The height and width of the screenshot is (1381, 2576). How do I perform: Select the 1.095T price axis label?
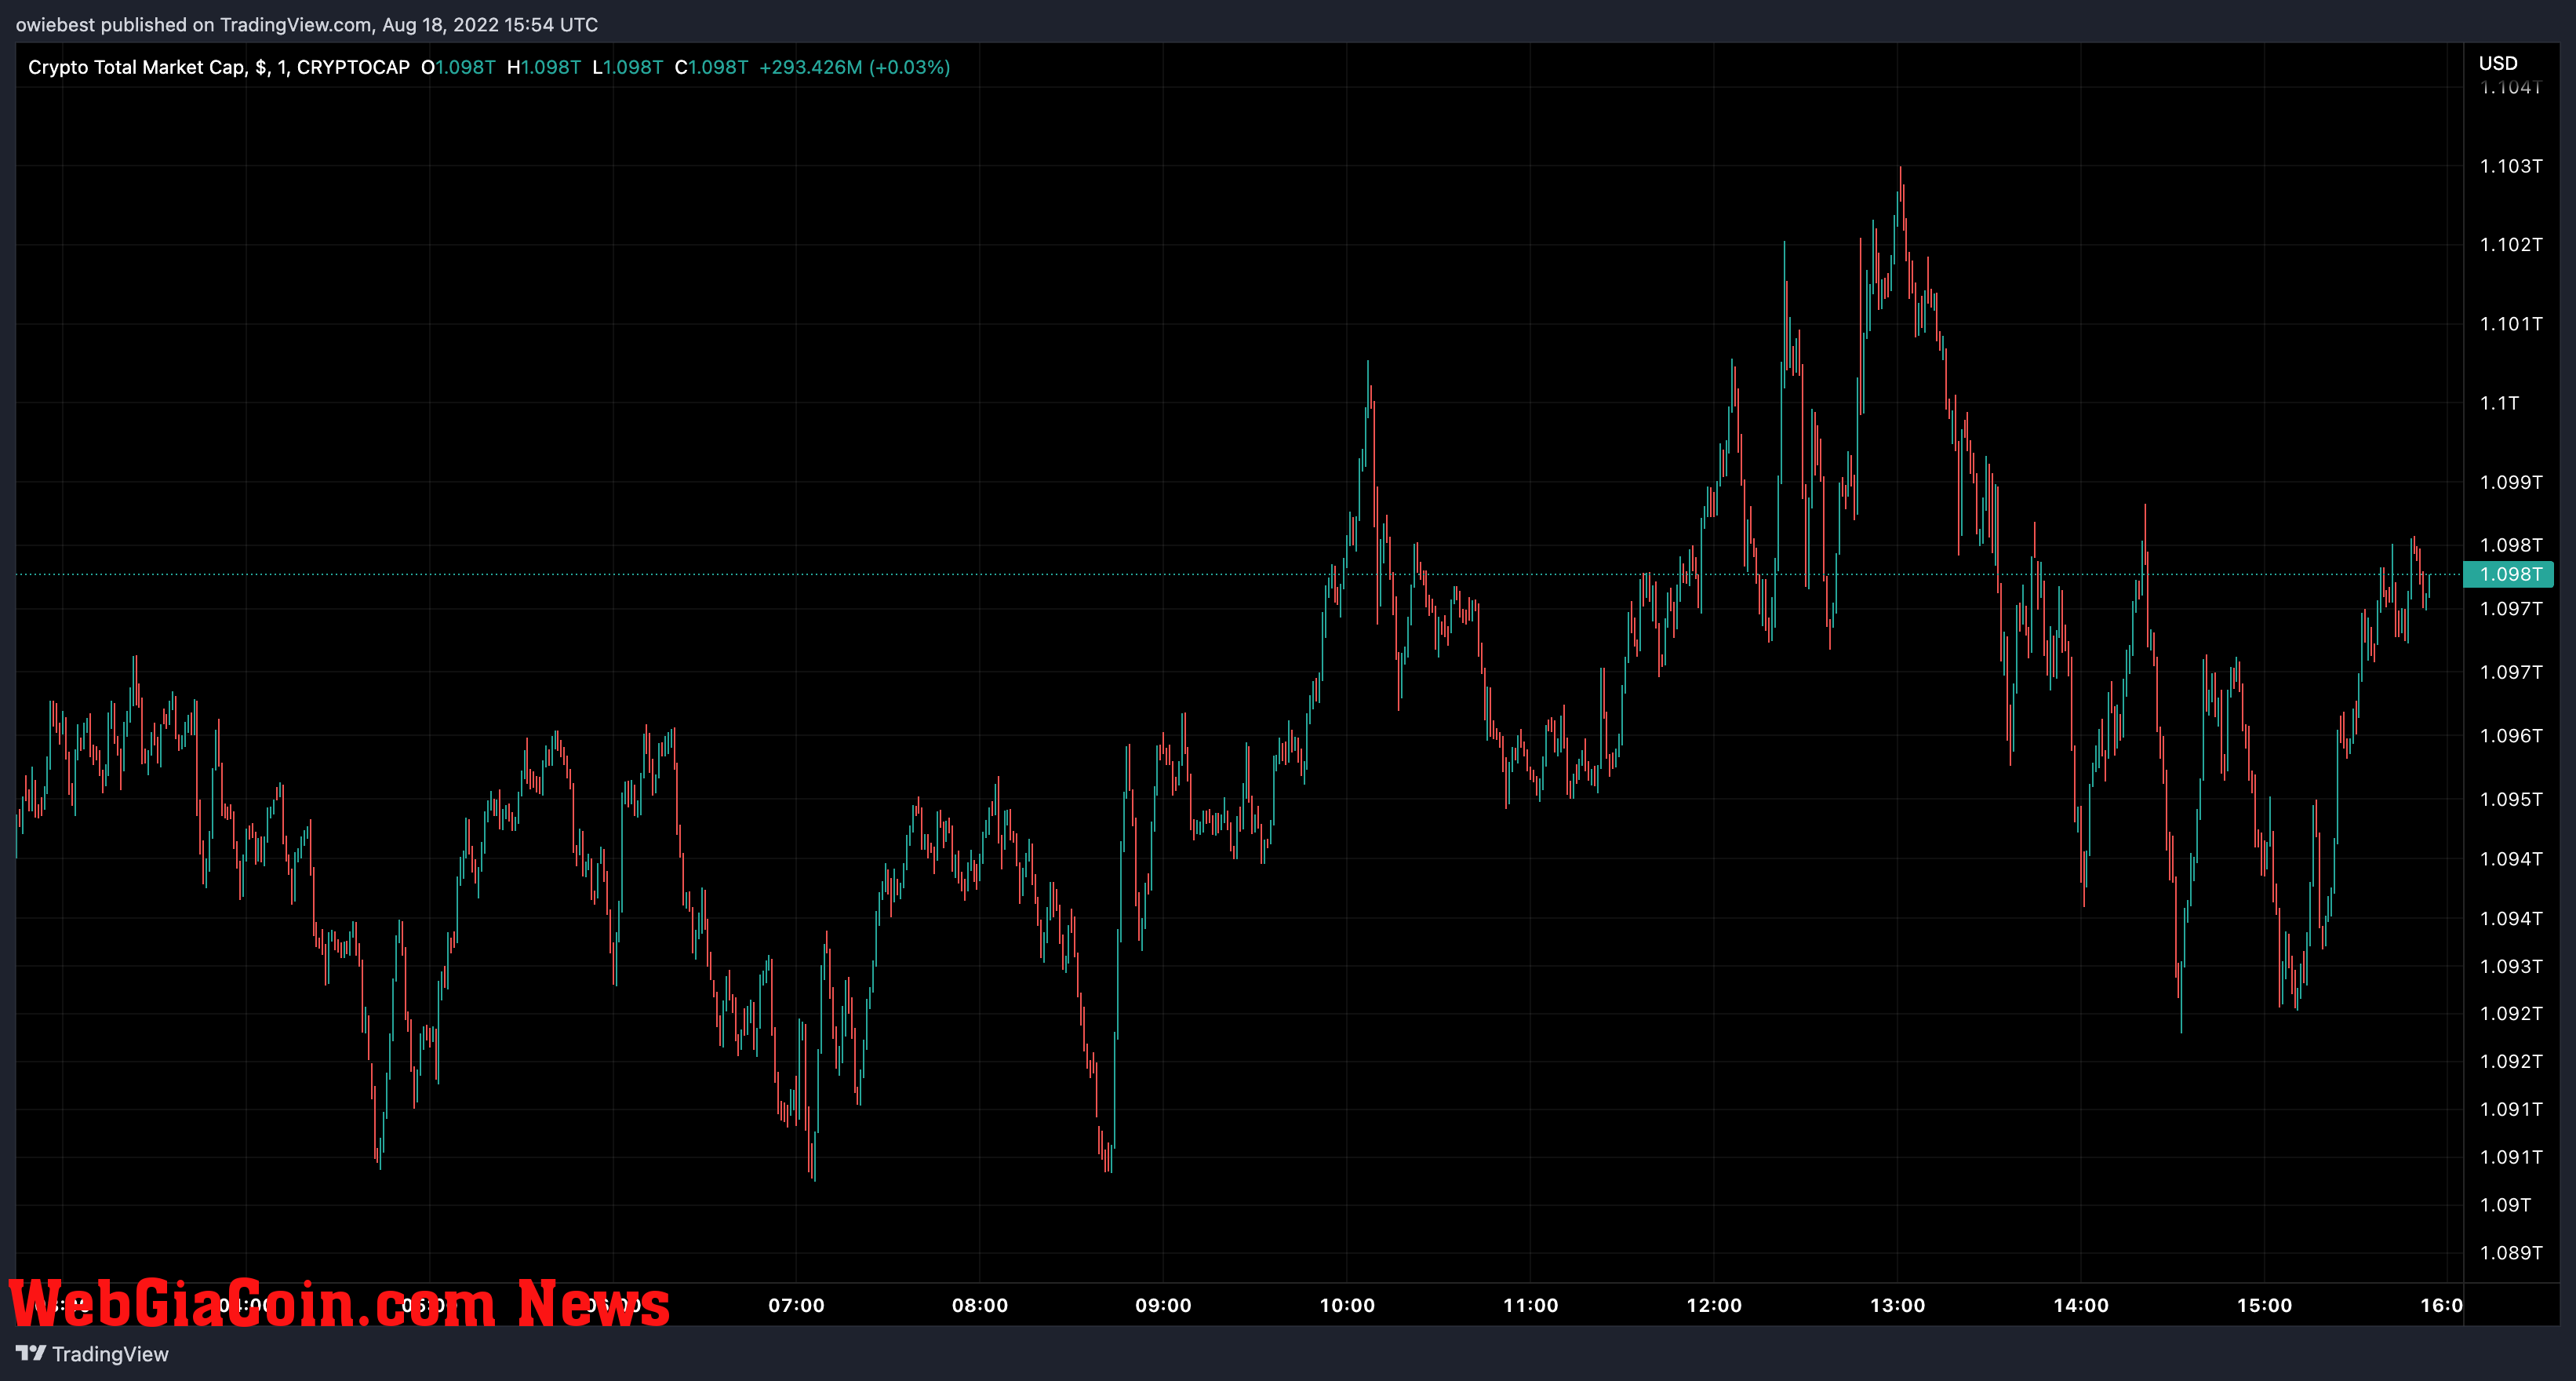click(2510, 799)
